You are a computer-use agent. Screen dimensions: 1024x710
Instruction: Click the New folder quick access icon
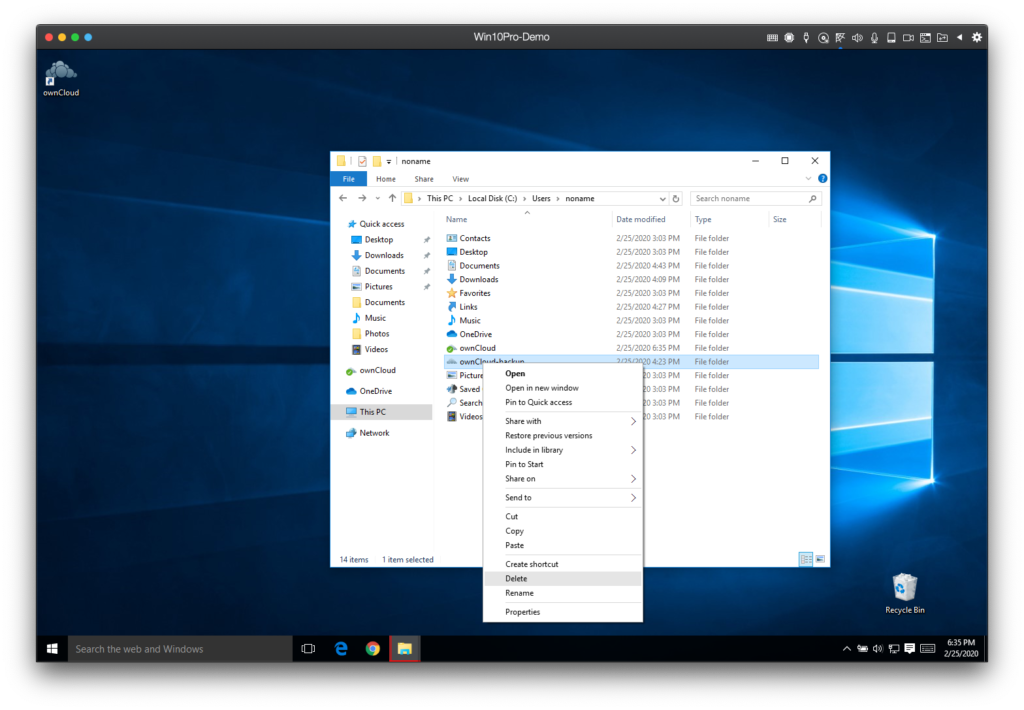click(x=377, y=161)
